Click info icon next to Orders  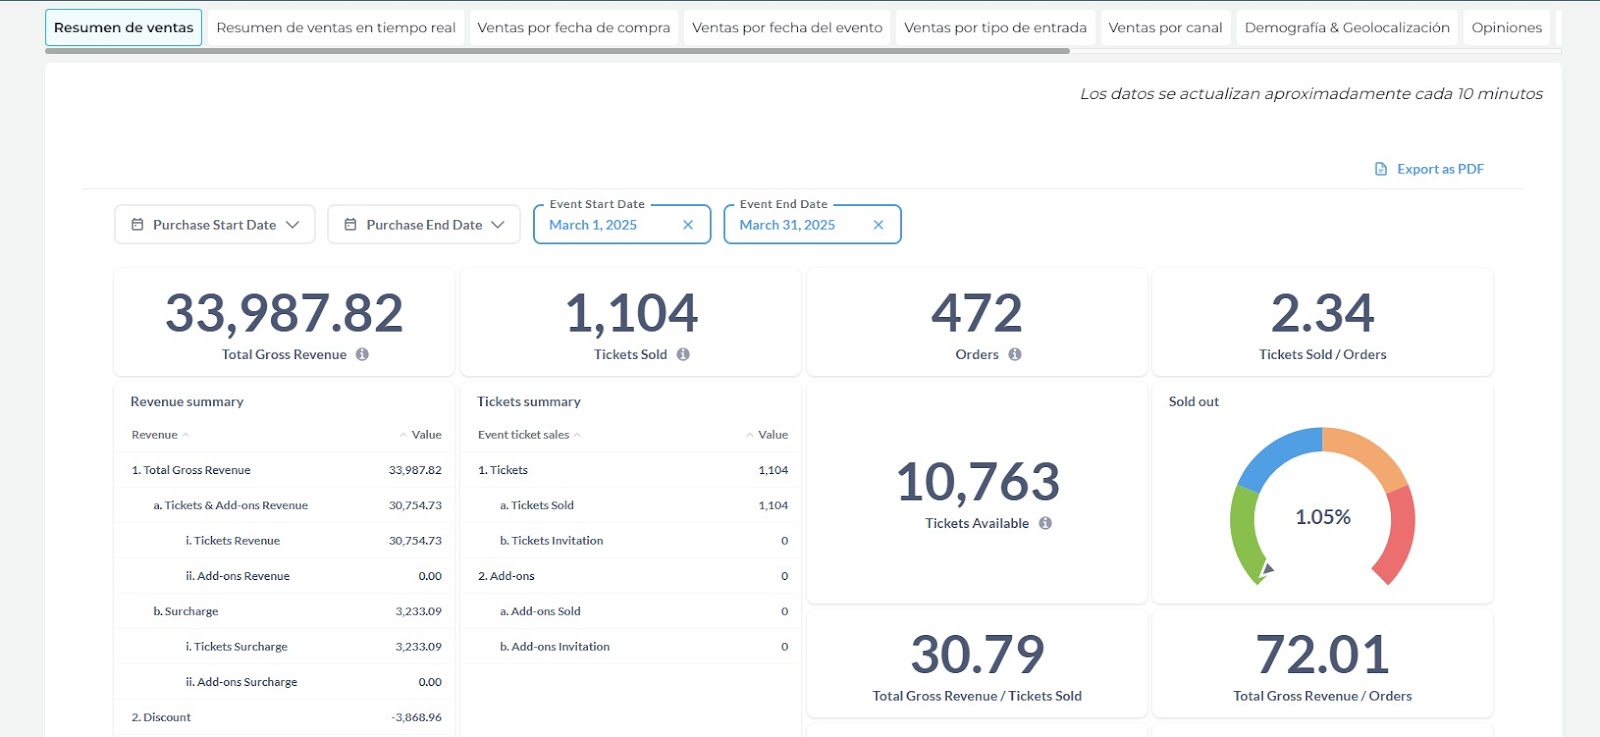pyautogui.click(x=1015, y=354)
